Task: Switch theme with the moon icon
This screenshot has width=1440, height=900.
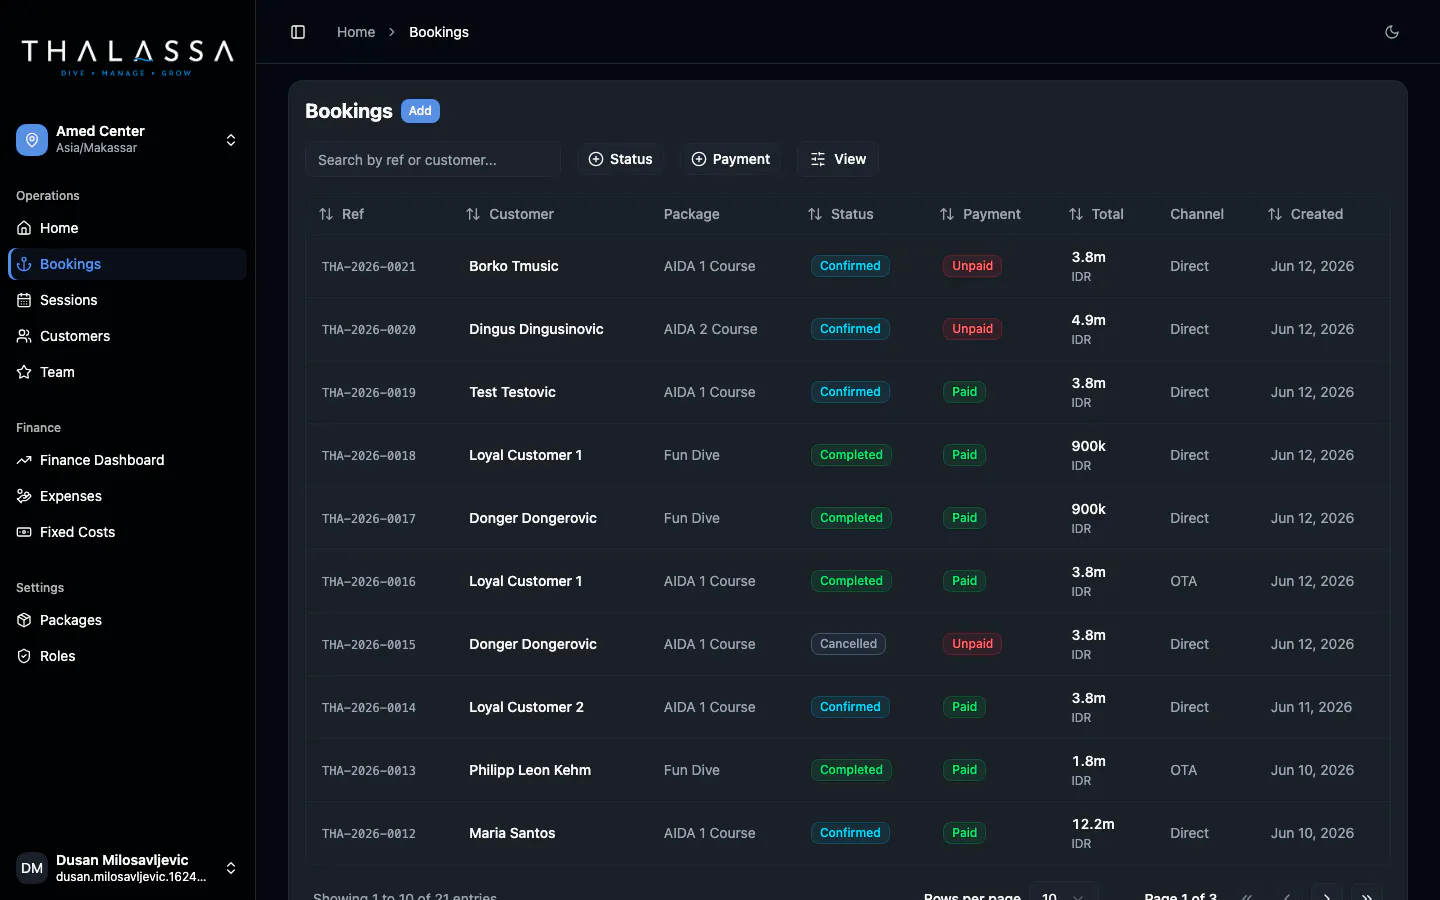Action: (x=1391, y=32)
